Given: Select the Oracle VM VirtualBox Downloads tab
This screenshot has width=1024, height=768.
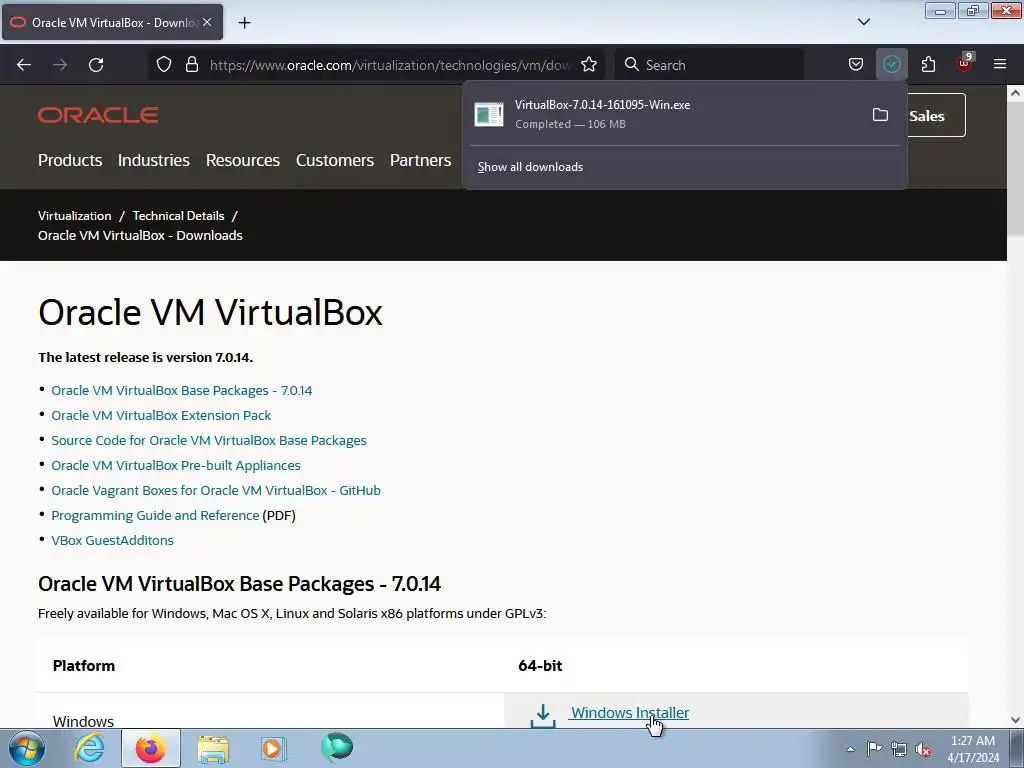Looking at the screenshot, I should pos(112,23).
